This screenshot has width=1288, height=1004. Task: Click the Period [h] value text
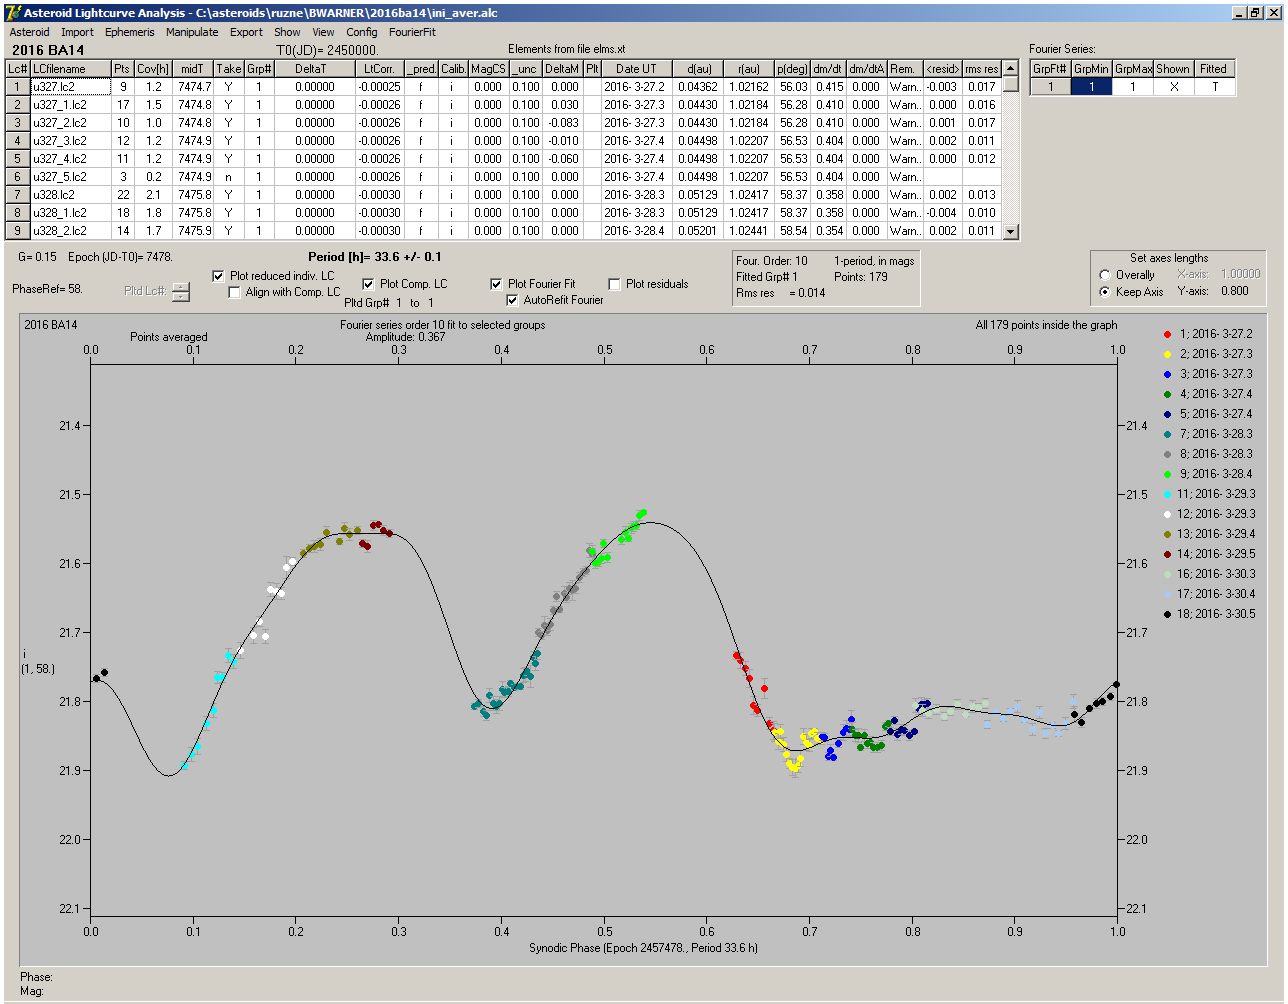375,257
